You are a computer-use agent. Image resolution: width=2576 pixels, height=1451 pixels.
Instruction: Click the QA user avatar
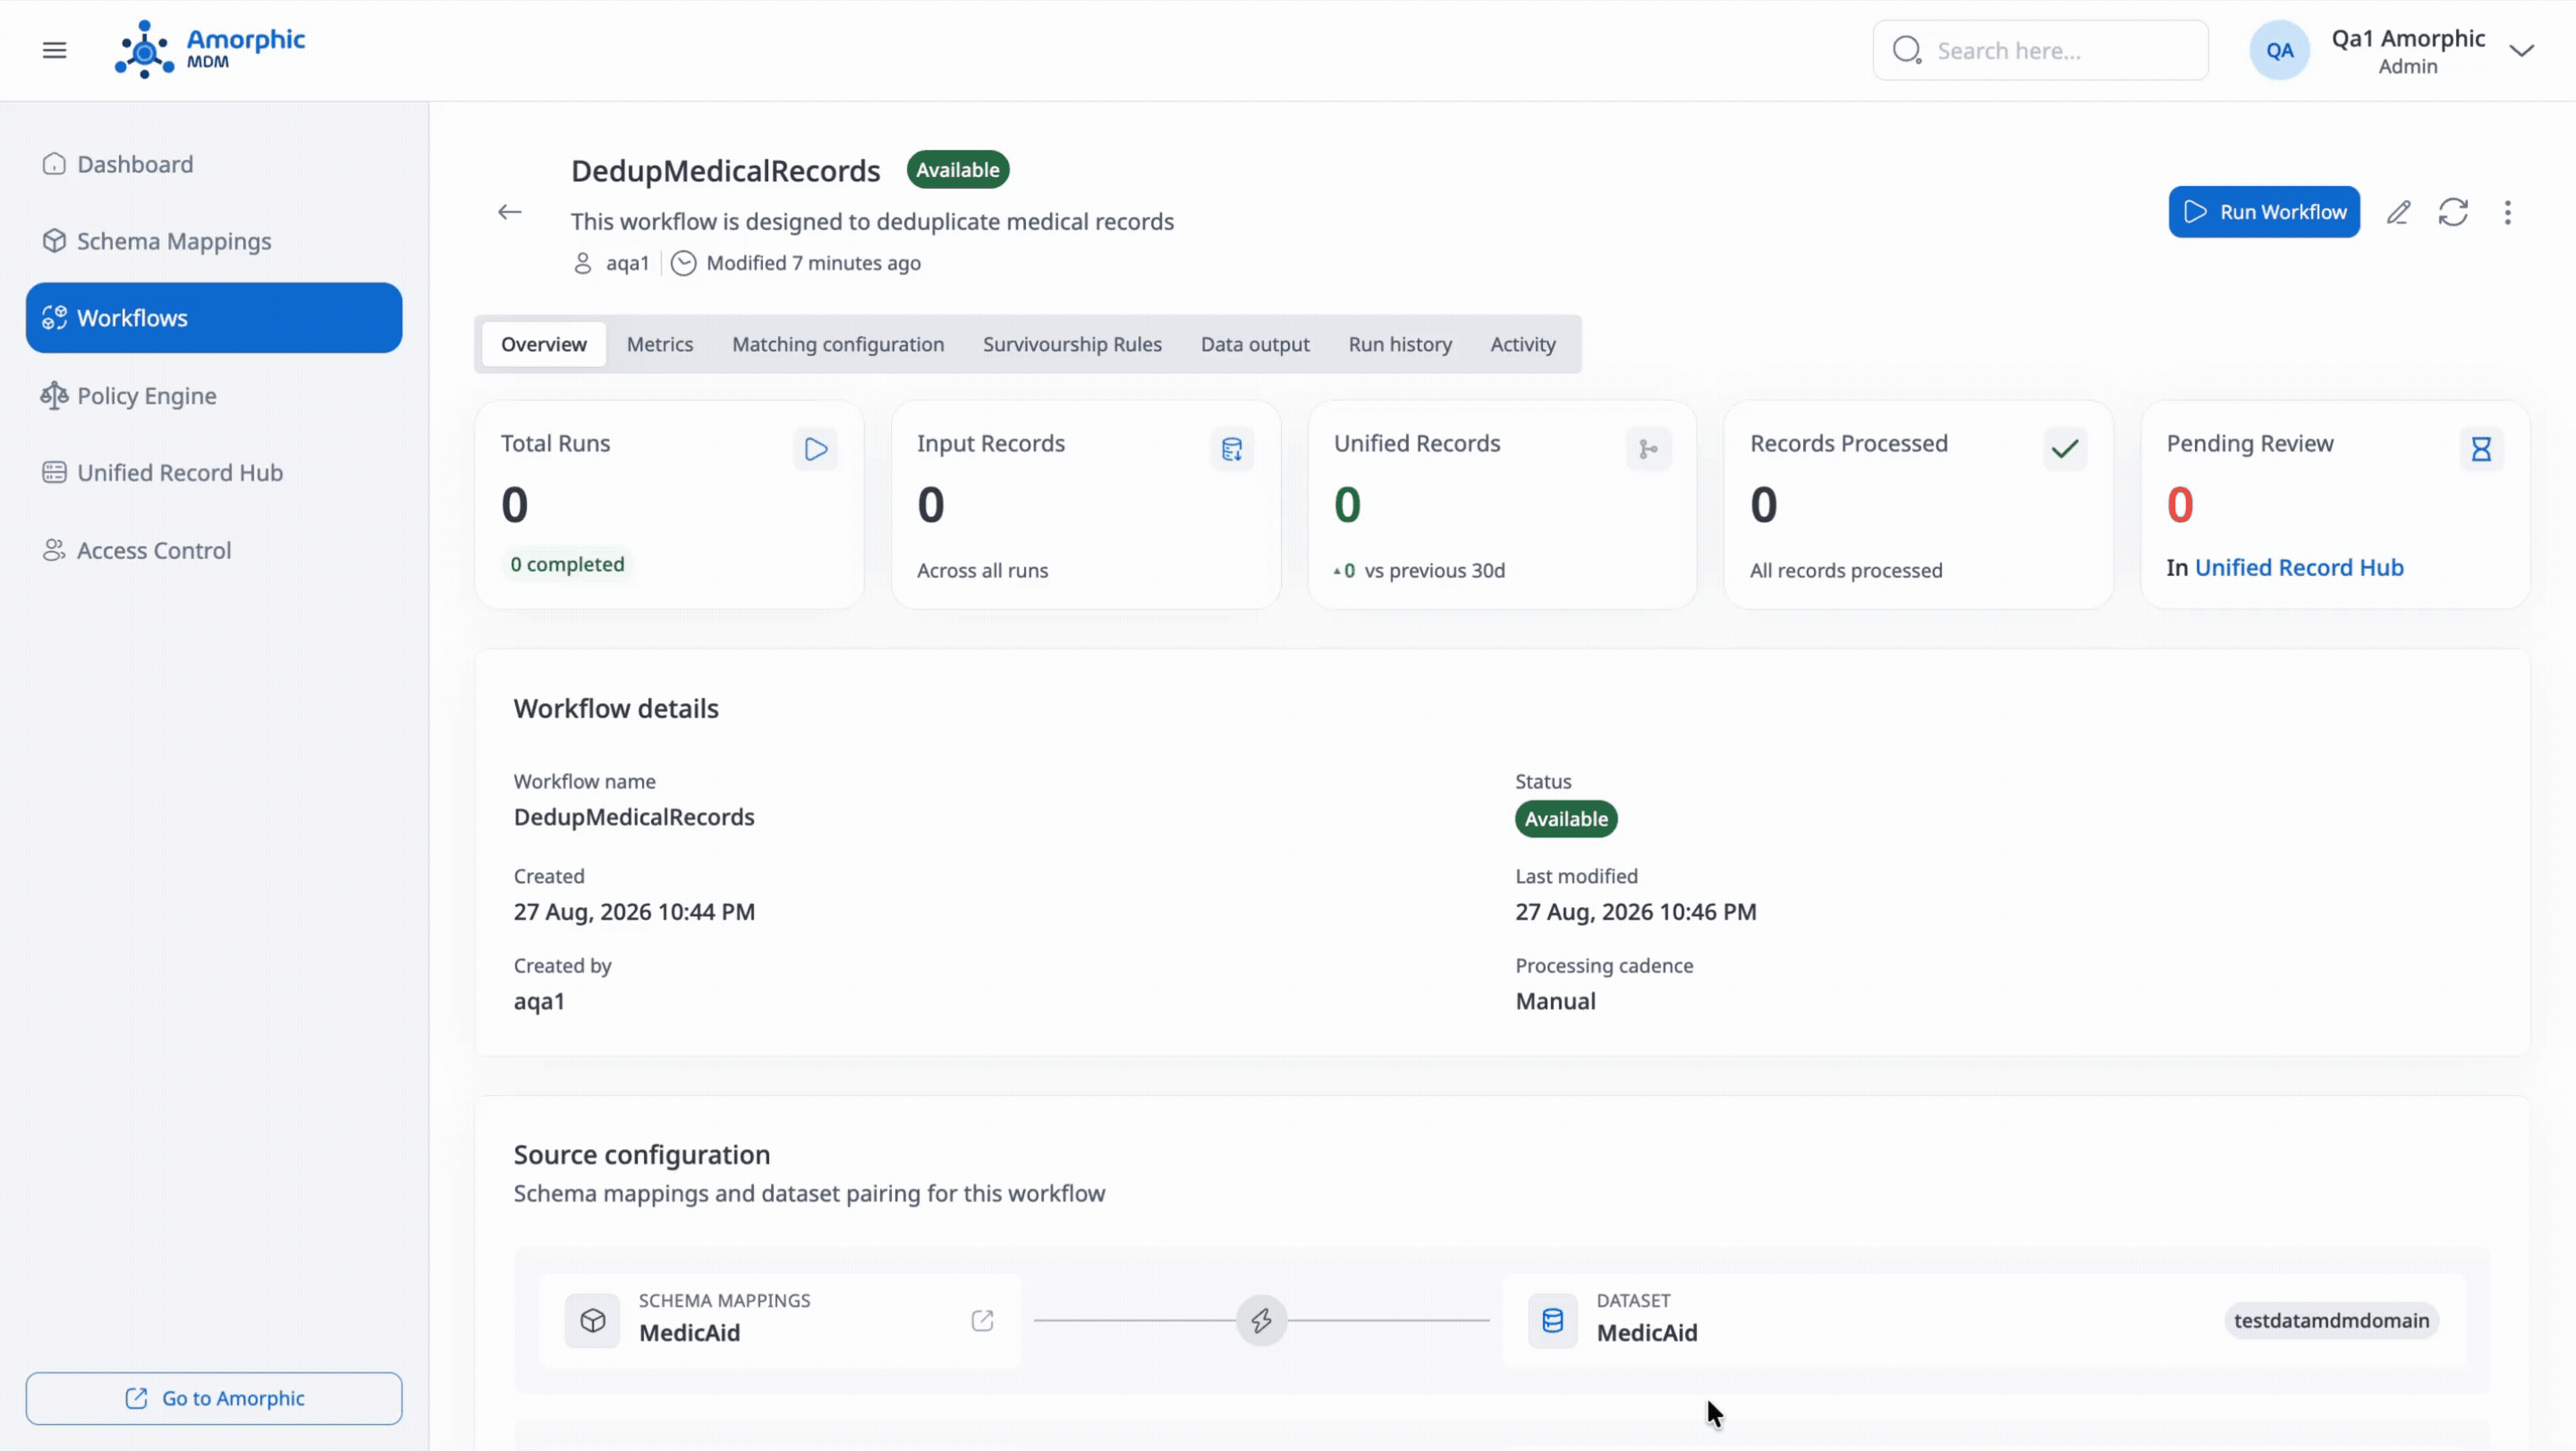[2279, 50]
